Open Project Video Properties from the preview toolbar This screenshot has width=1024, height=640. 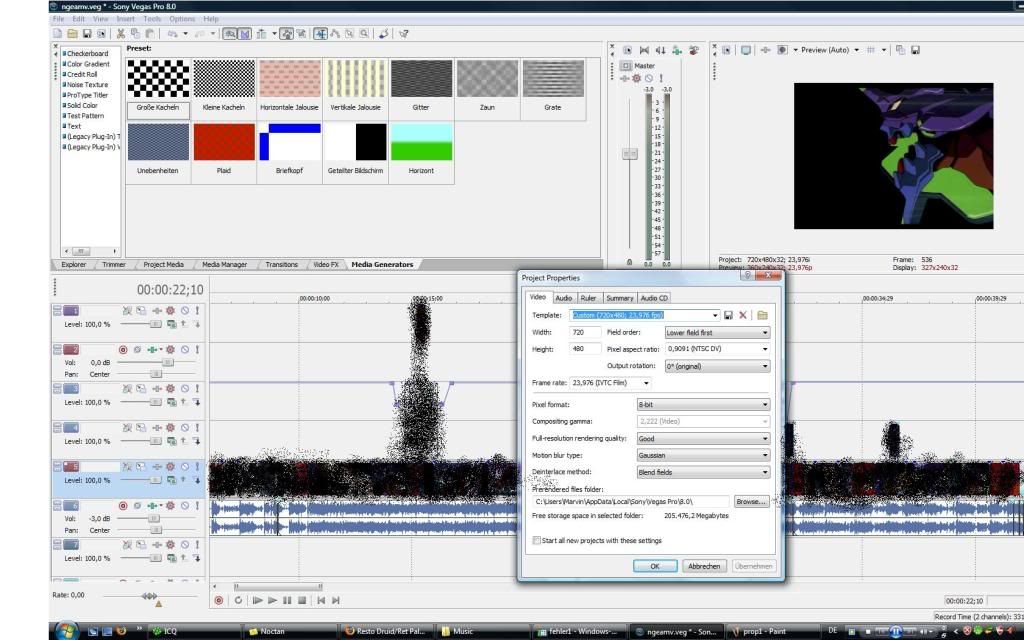[726, 50]
